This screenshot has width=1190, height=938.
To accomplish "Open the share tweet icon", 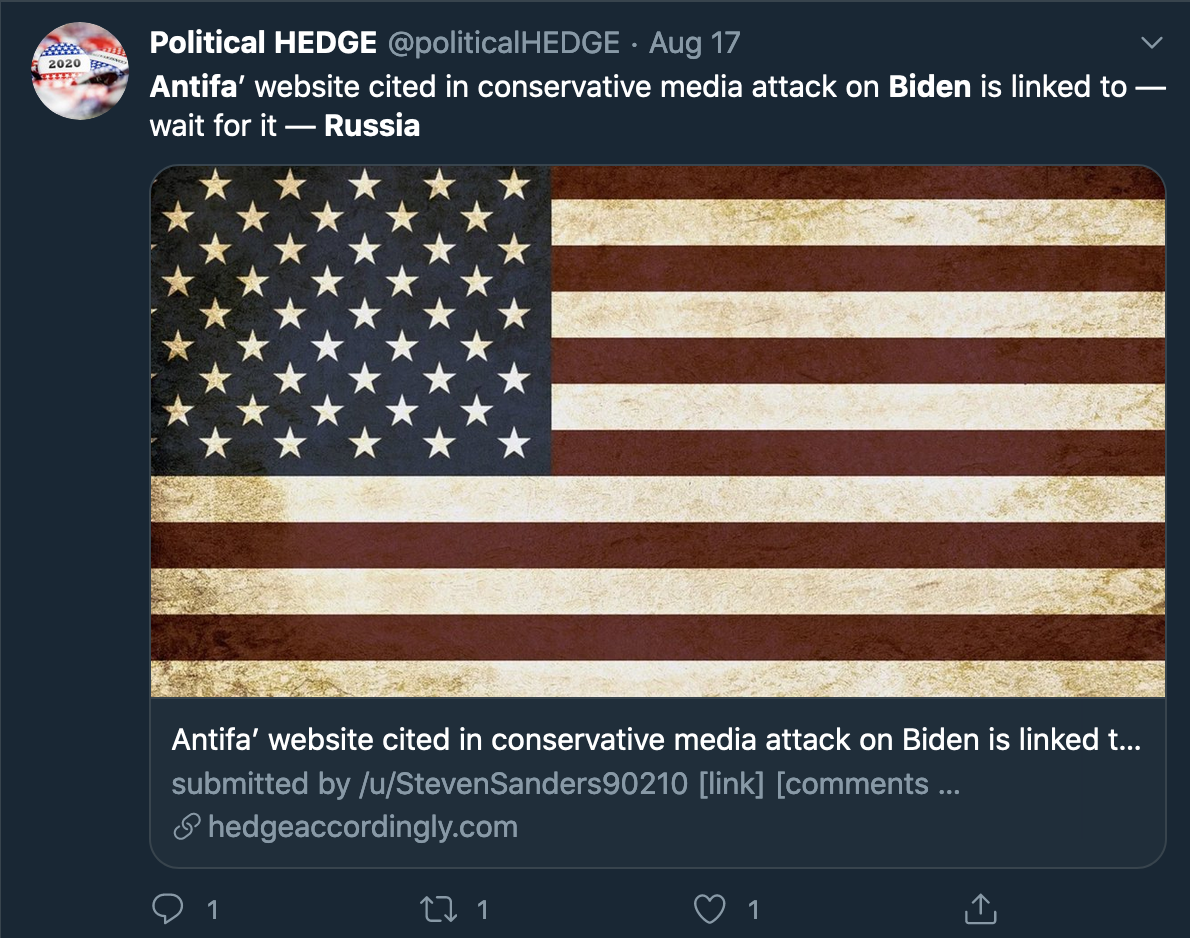I will (981, 908).
